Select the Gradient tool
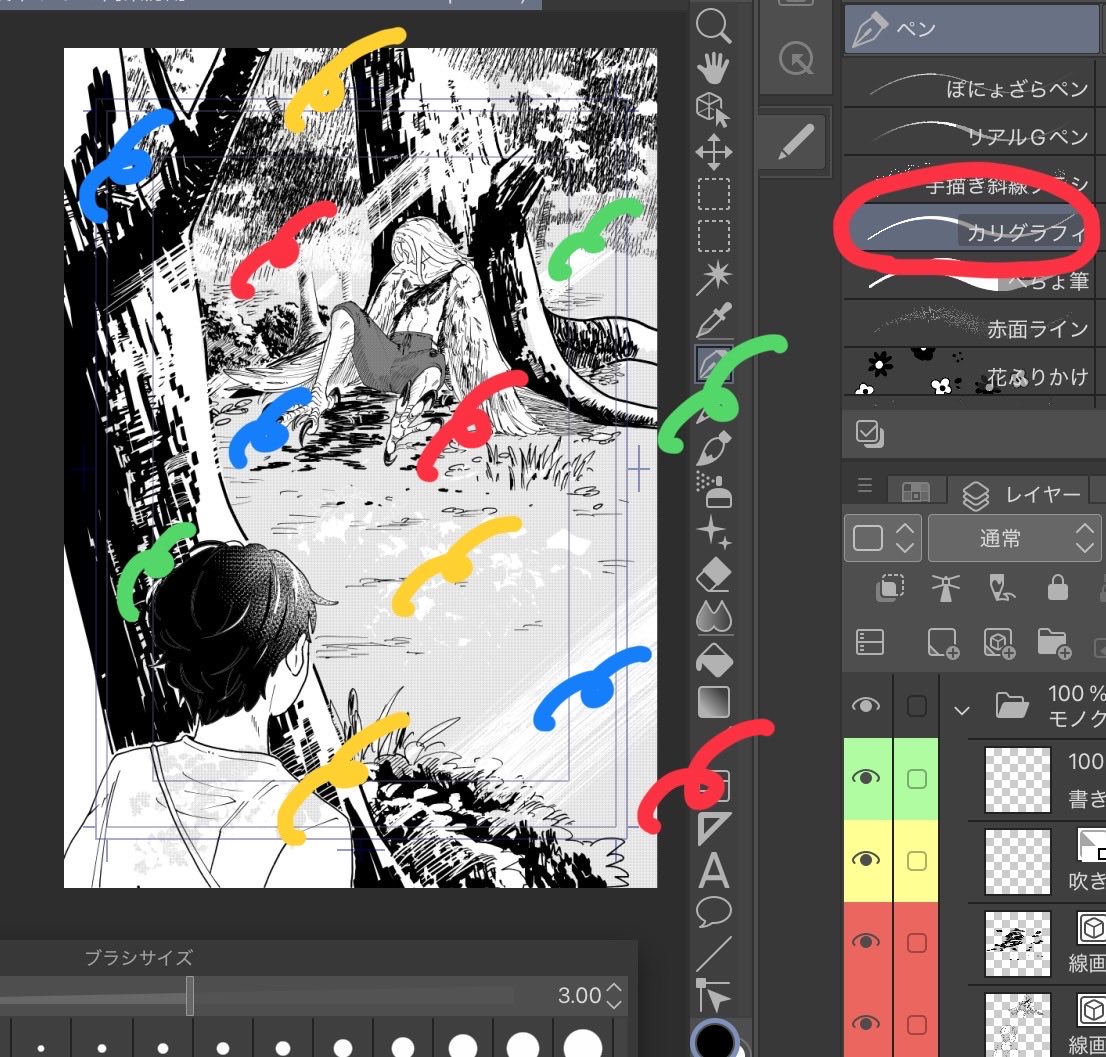This screenshot has height=1057, width=1106. [714, 703]
